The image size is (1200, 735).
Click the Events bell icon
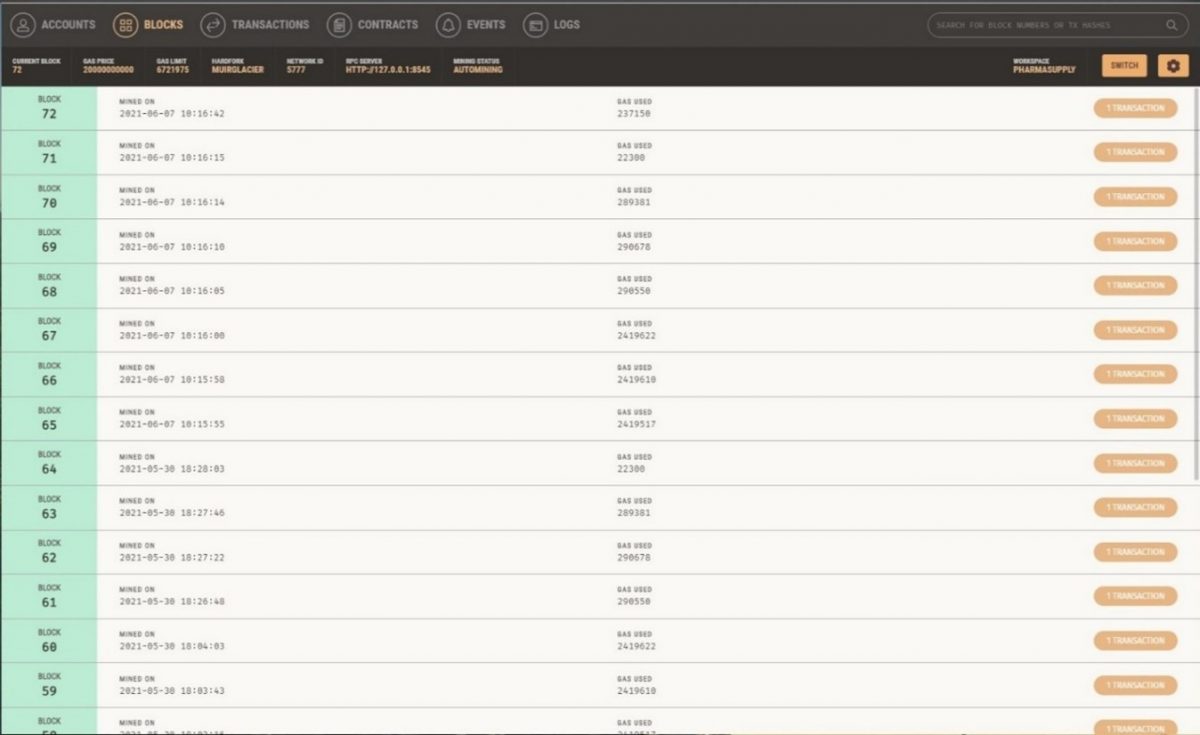[448, 25]
